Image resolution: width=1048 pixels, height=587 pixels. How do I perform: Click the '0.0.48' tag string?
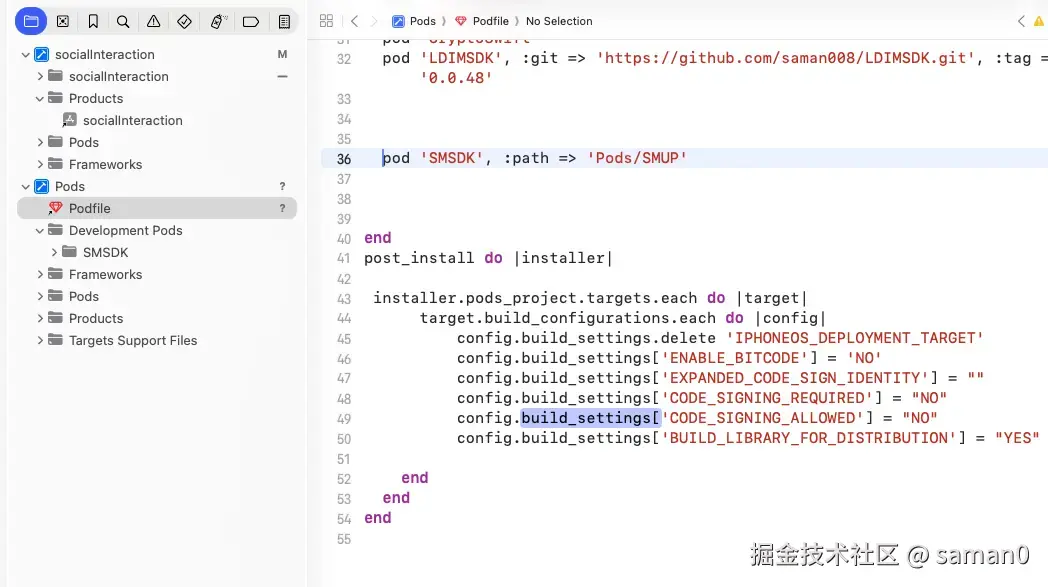(456, 78)
